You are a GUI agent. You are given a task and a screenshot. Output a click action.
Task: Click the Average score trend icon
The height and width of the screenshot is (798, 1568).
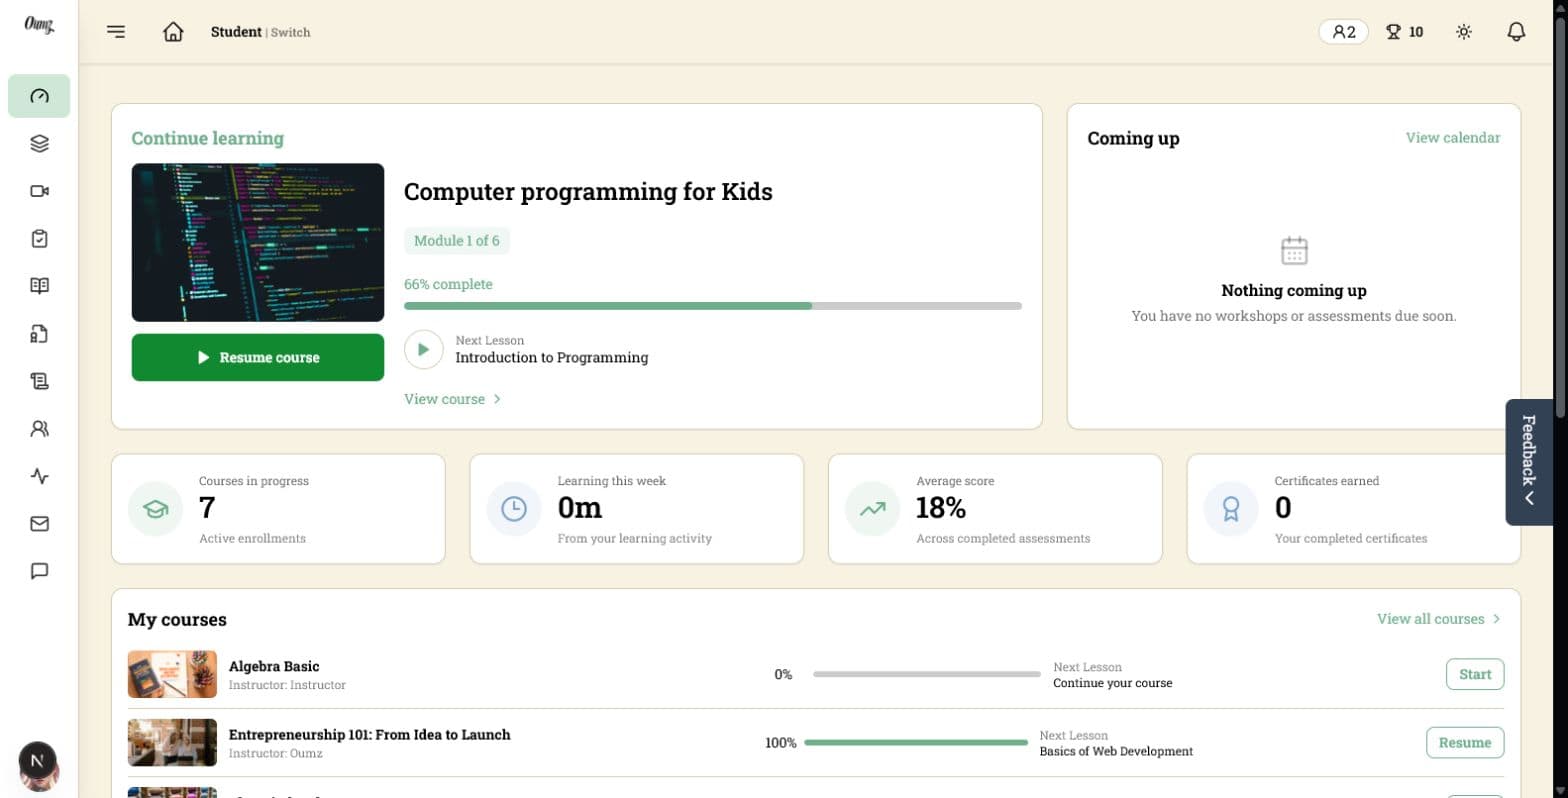coord(872,509)
